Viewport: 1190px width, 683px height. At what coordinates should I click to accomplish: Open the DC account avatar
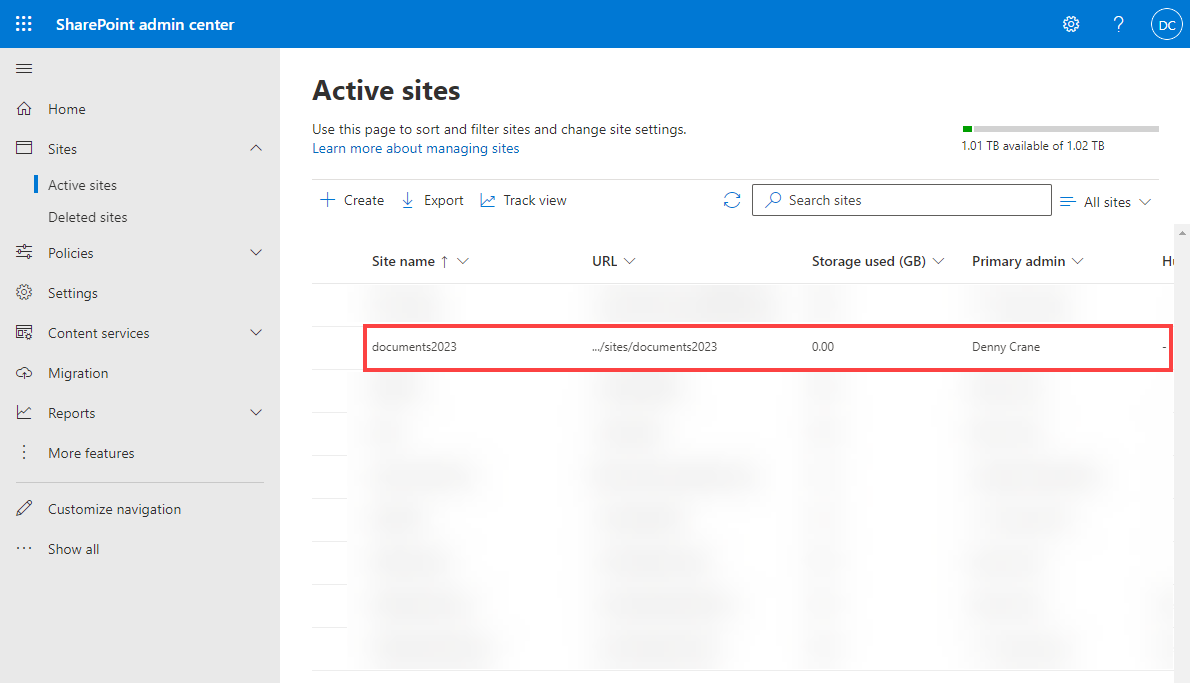[1166, 24]
